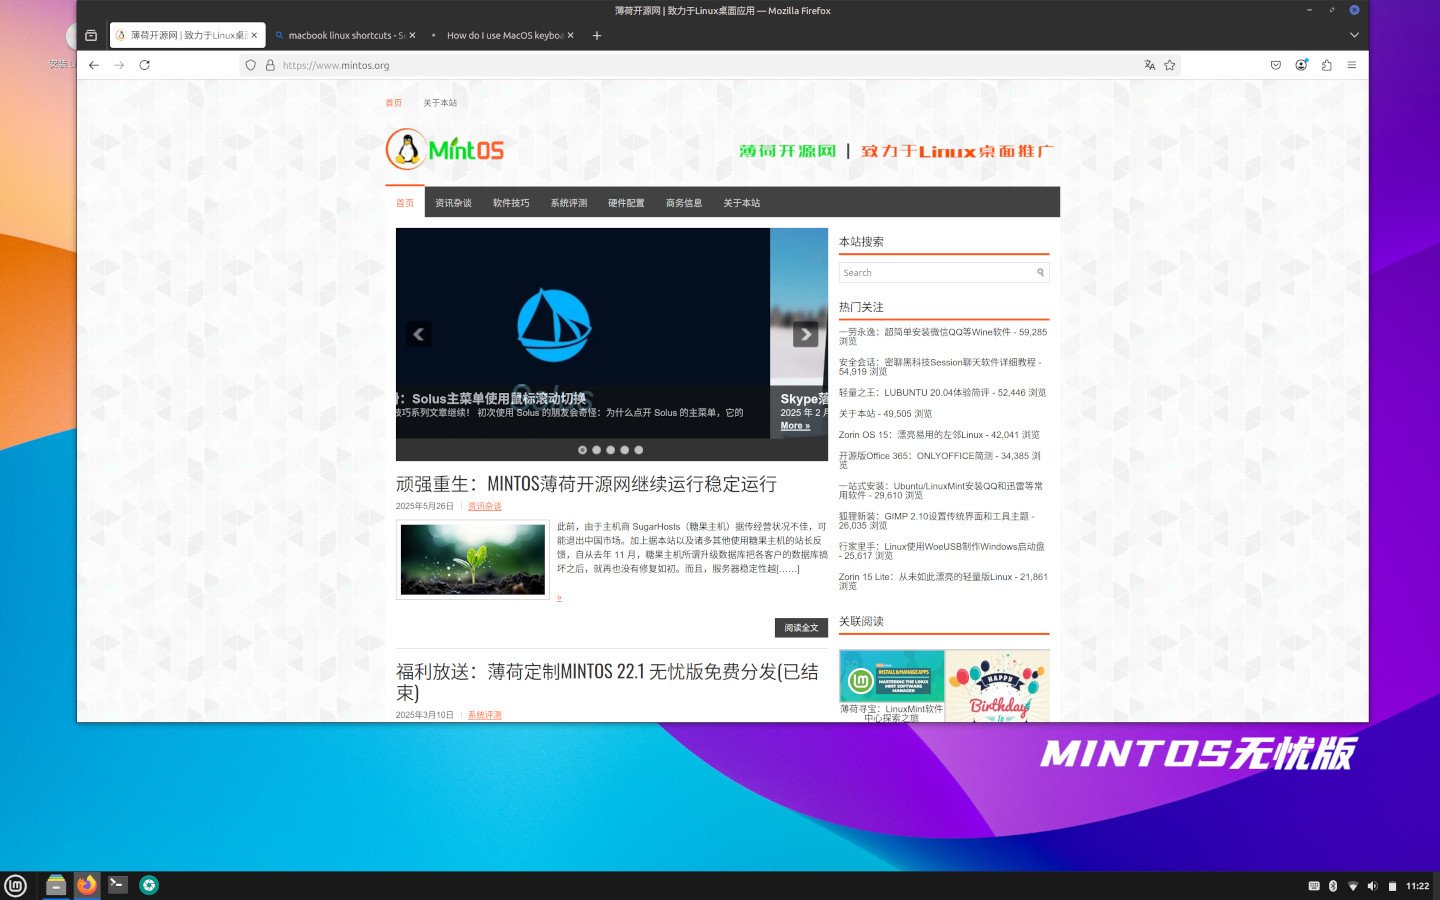This screenshot has height=900, width=1440.
Task: Open the Linux Mint start menu
Action: point(16,885)
